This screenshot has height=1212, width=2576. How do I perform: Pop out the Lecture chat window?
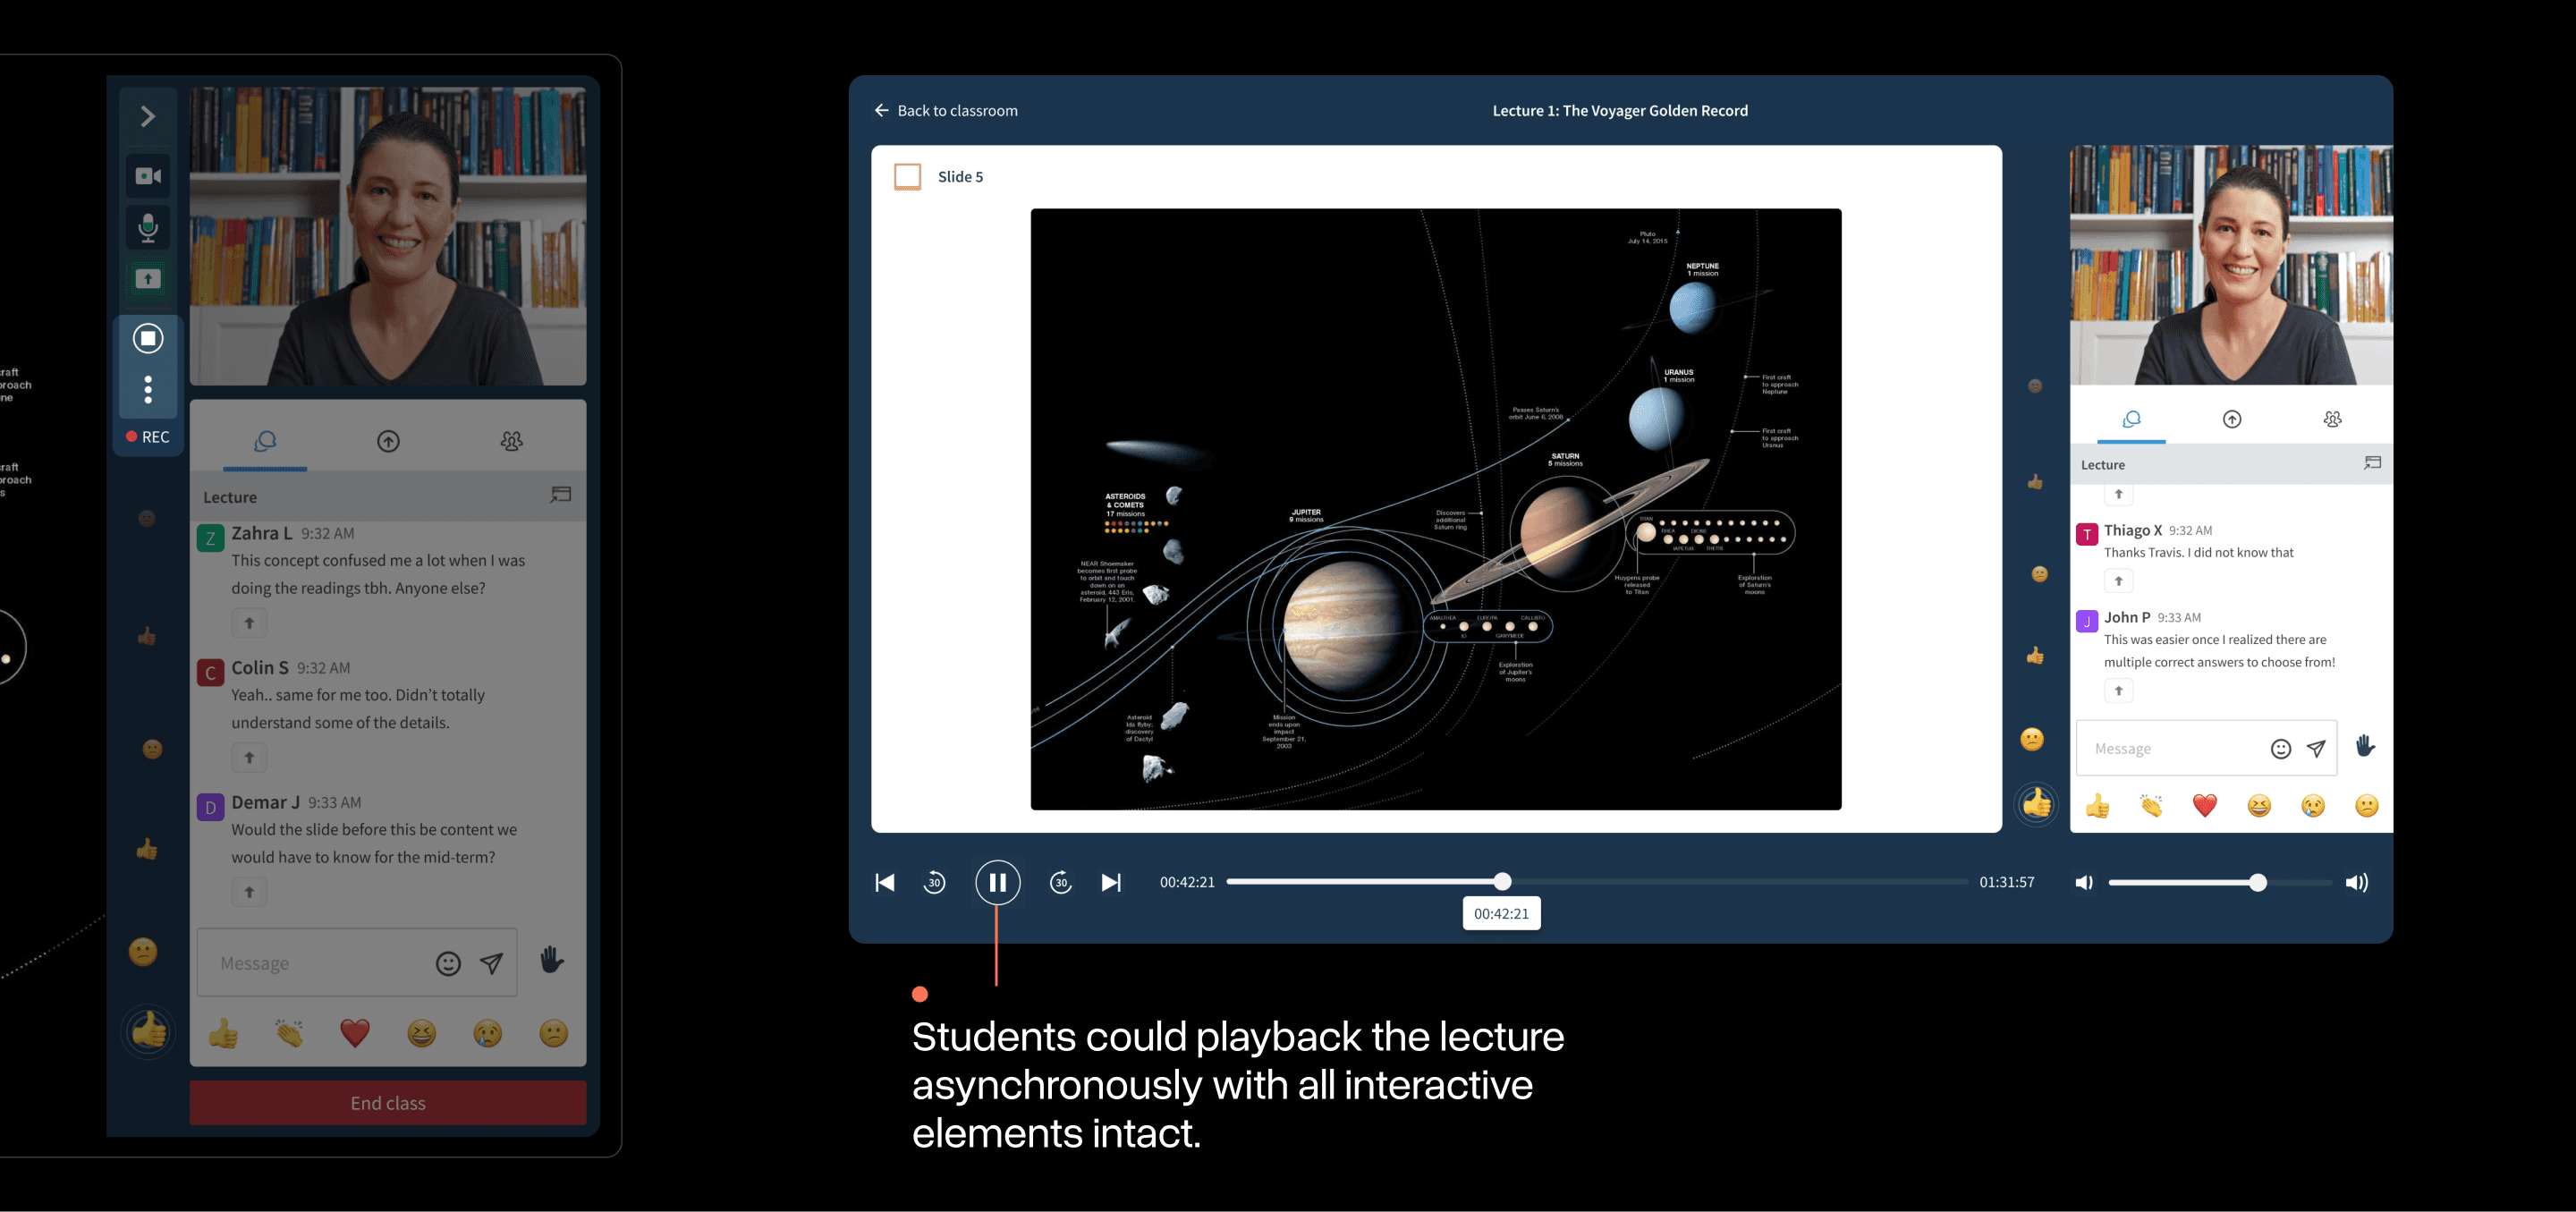(559, 495)
